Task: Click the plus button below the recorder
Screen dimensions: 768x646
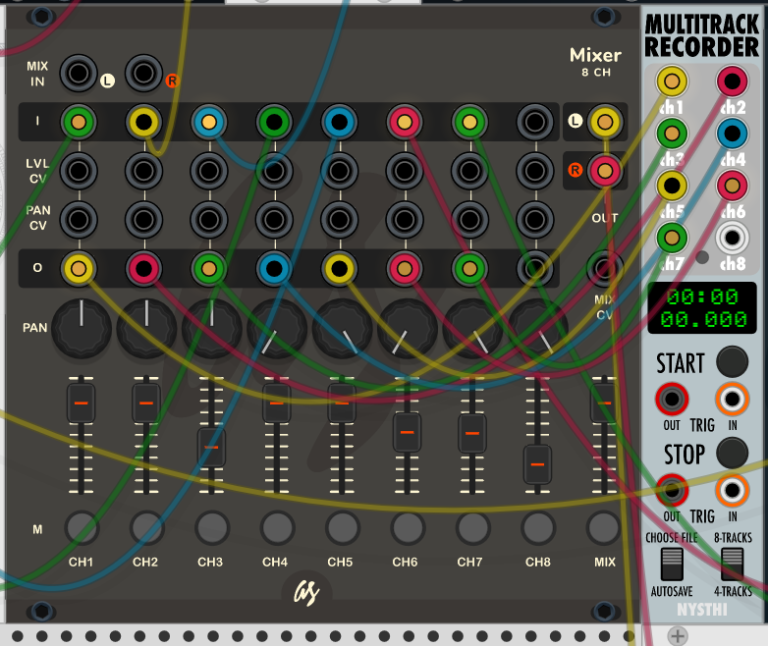Action: [x=677, y=636]
